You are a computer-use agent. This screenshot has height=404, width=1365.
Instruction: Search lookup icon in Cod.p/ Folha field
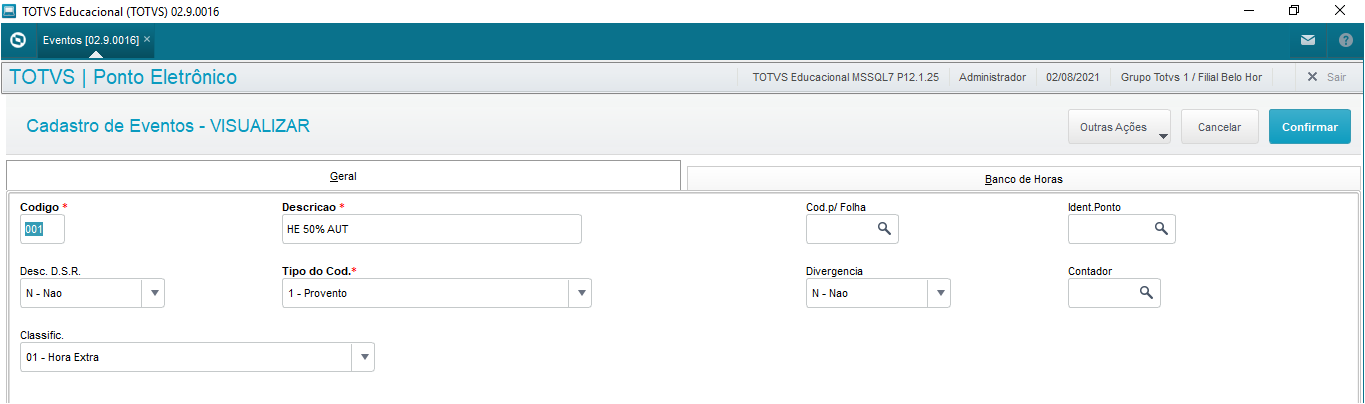click(x=884, y=229)
